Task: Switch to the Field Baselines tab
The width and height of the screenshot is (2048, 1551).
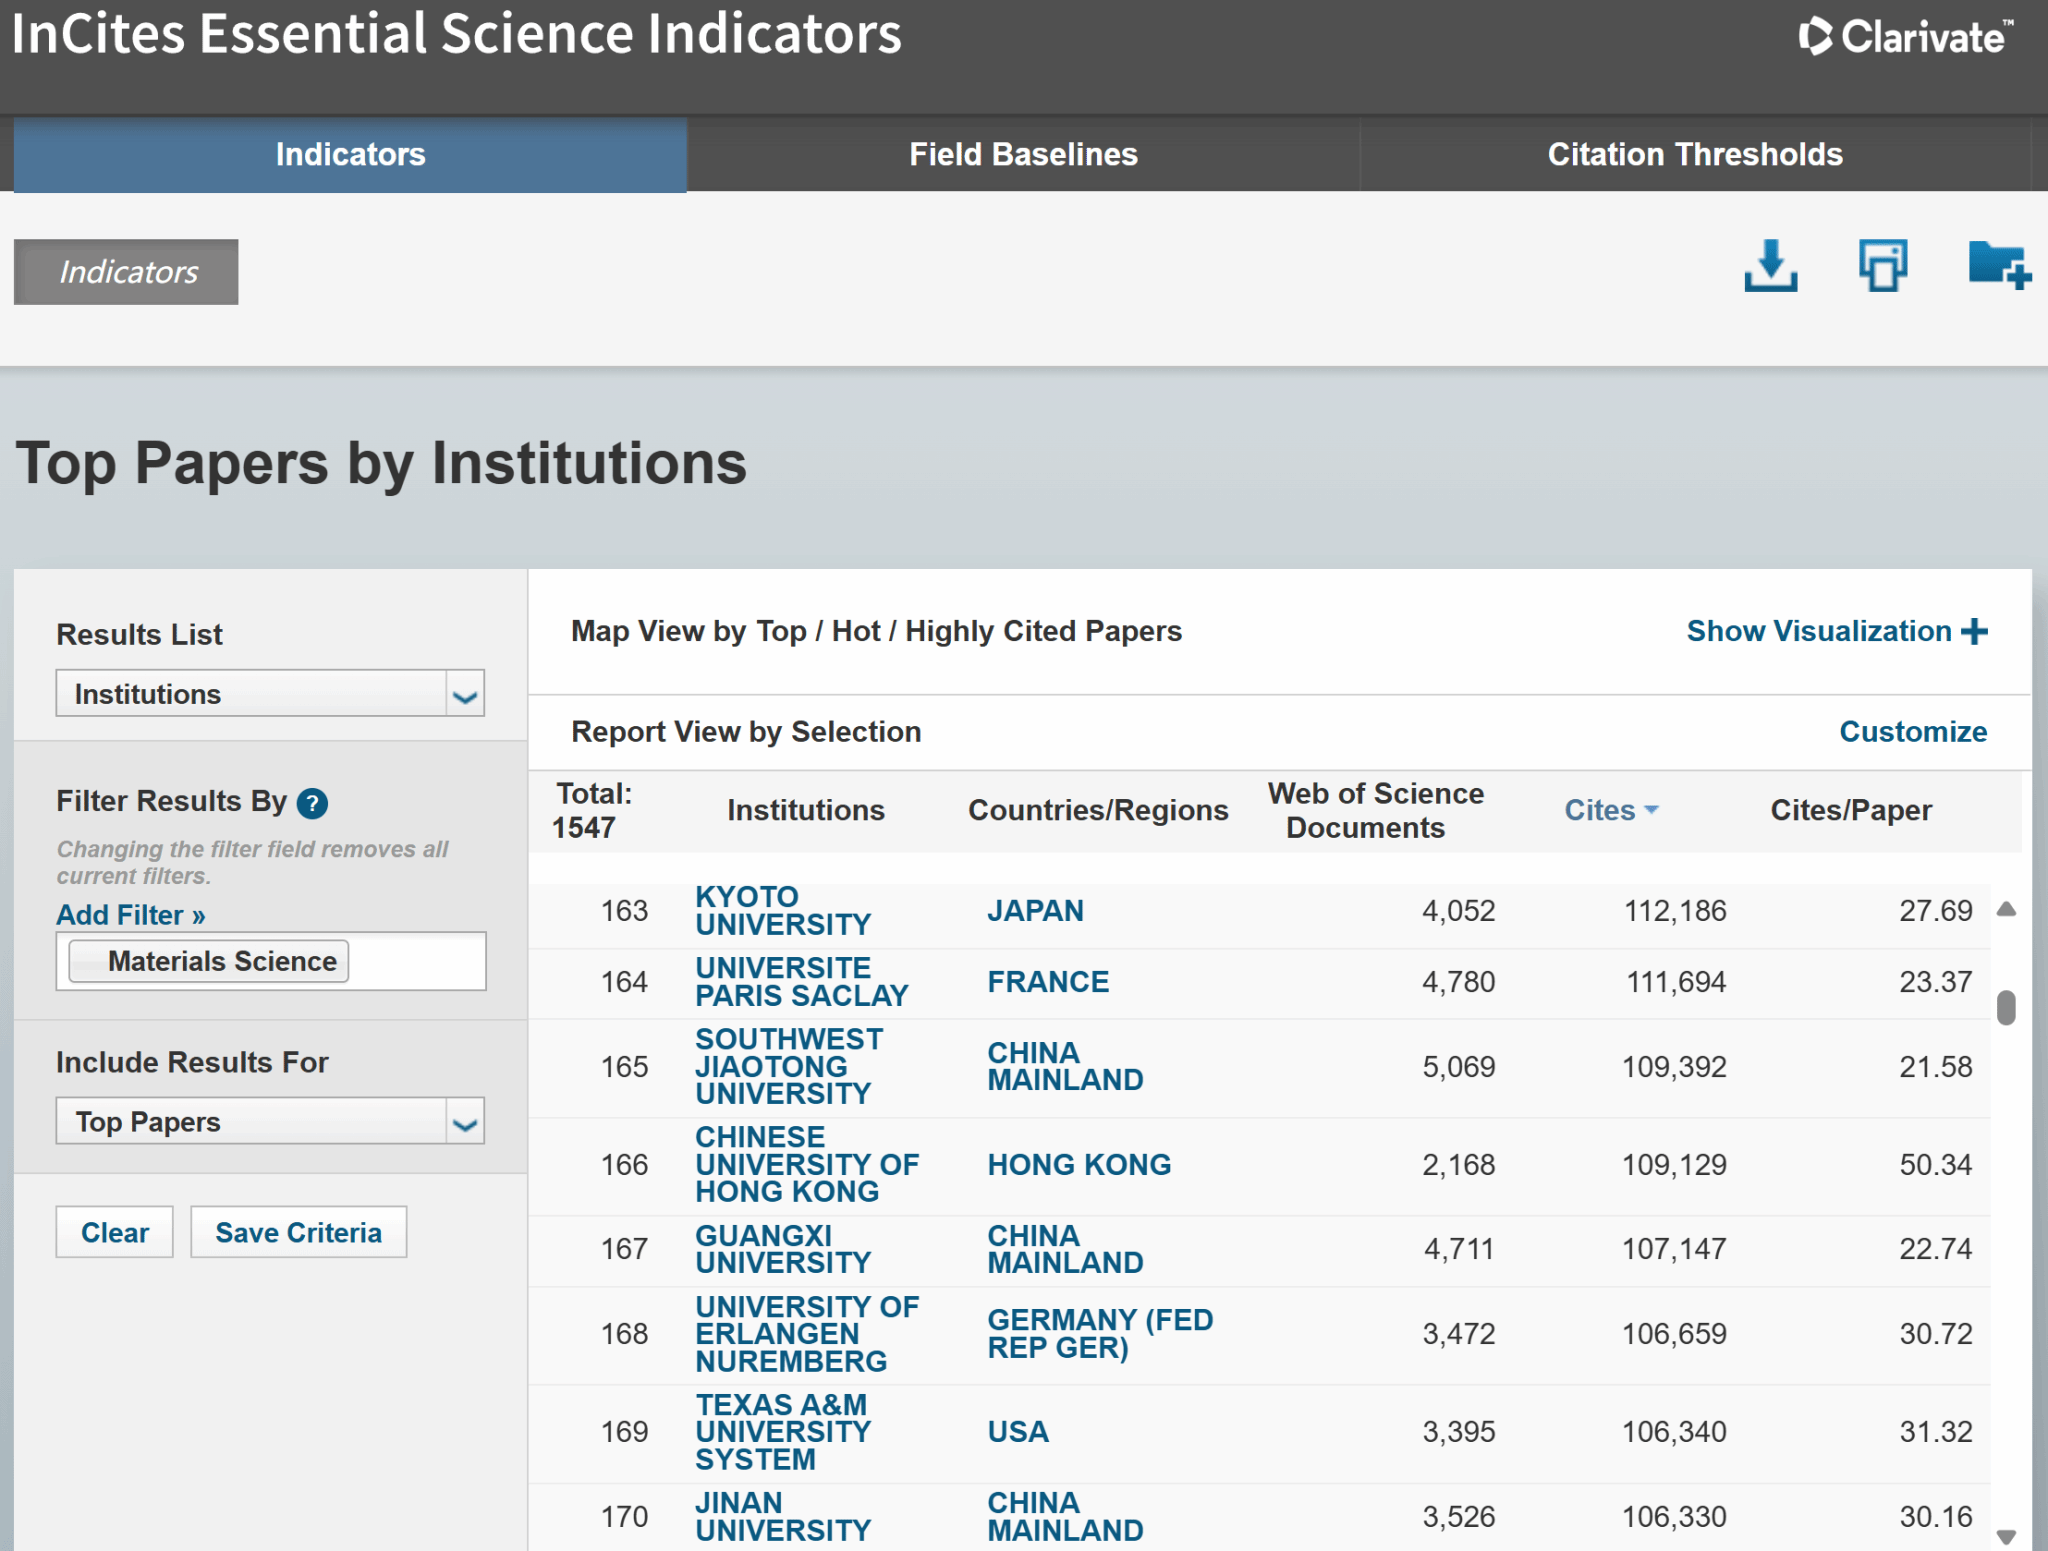Action: [1023, 154]
